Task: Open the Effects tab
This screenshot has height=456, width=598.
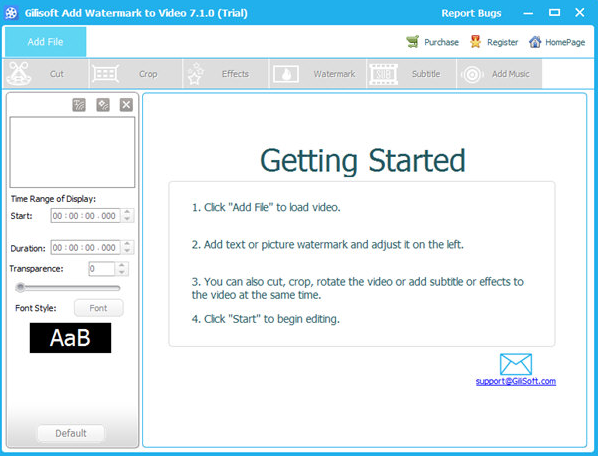Action: 226,74
